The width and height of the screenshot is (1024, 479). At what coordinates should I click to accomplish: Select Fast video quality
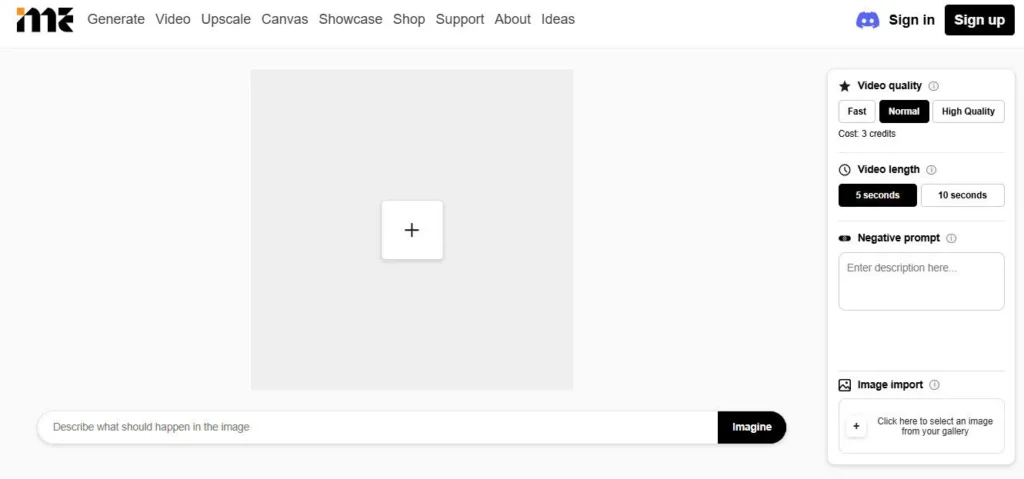coord(857,111)
